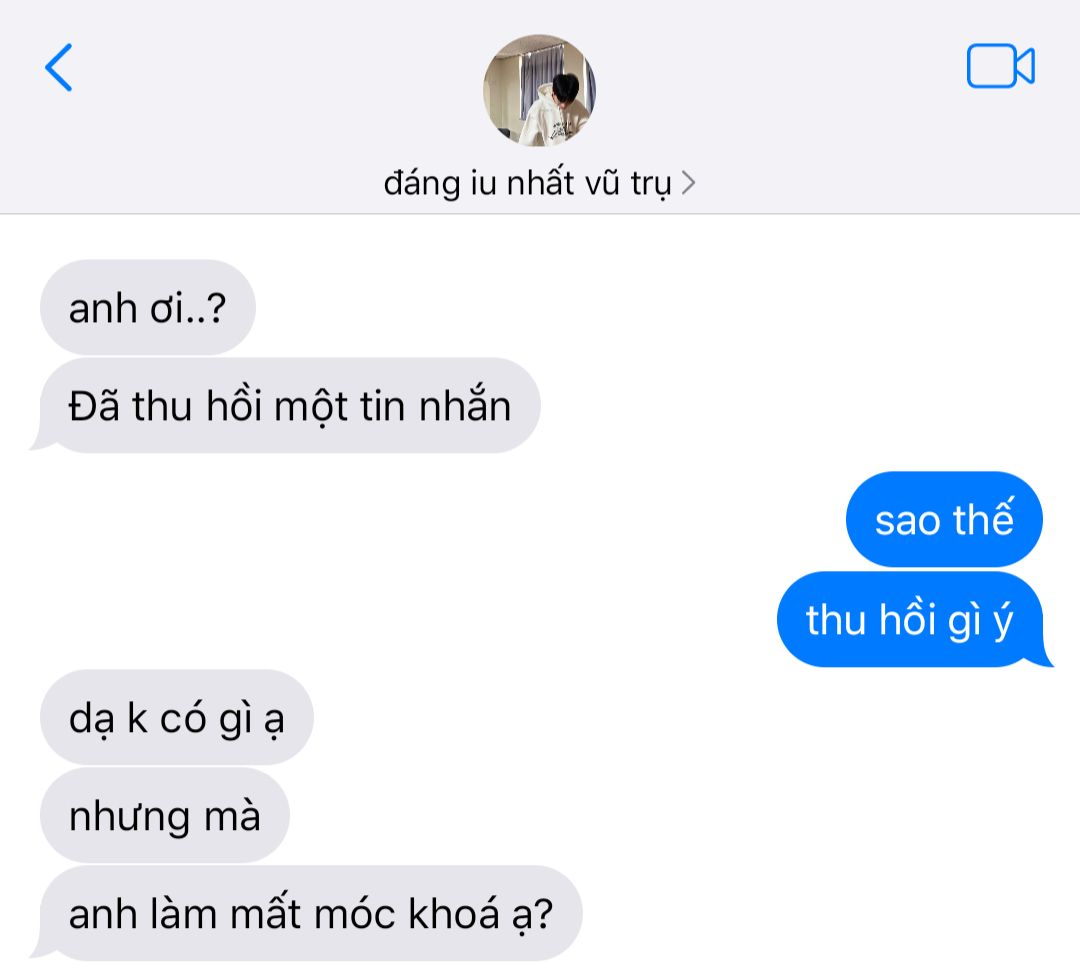Select the 'anh ơi..?' message bubble
The image size is (1080, 975).
(148, 307)
